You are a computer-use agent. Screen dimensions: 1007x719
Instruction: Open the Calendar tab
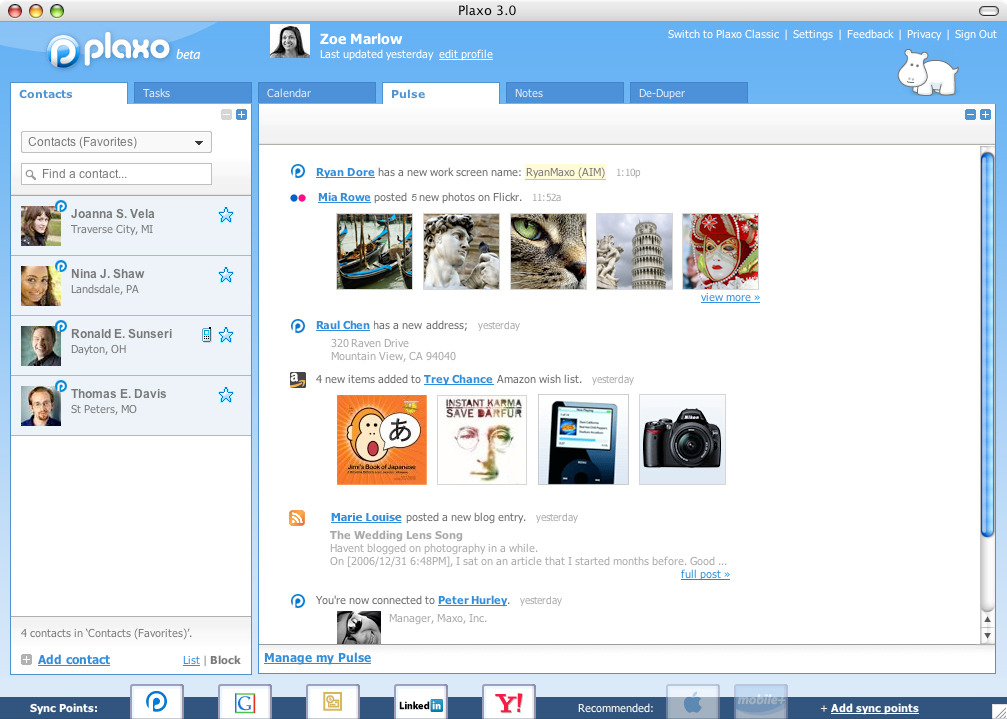317,93
